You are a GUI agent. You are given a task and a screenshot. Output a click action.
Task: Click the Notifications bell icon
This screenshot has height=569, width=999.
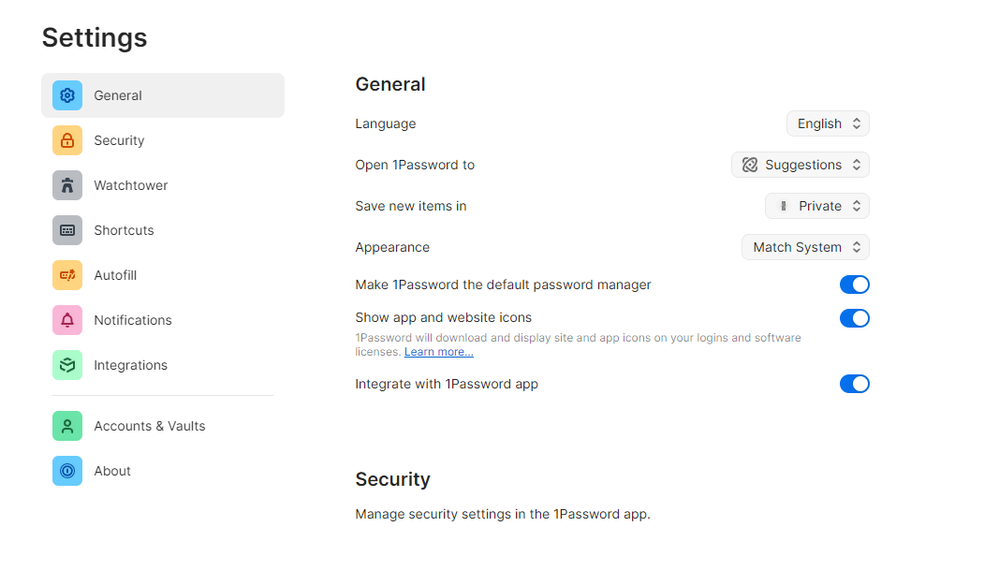tap(67, 321)
